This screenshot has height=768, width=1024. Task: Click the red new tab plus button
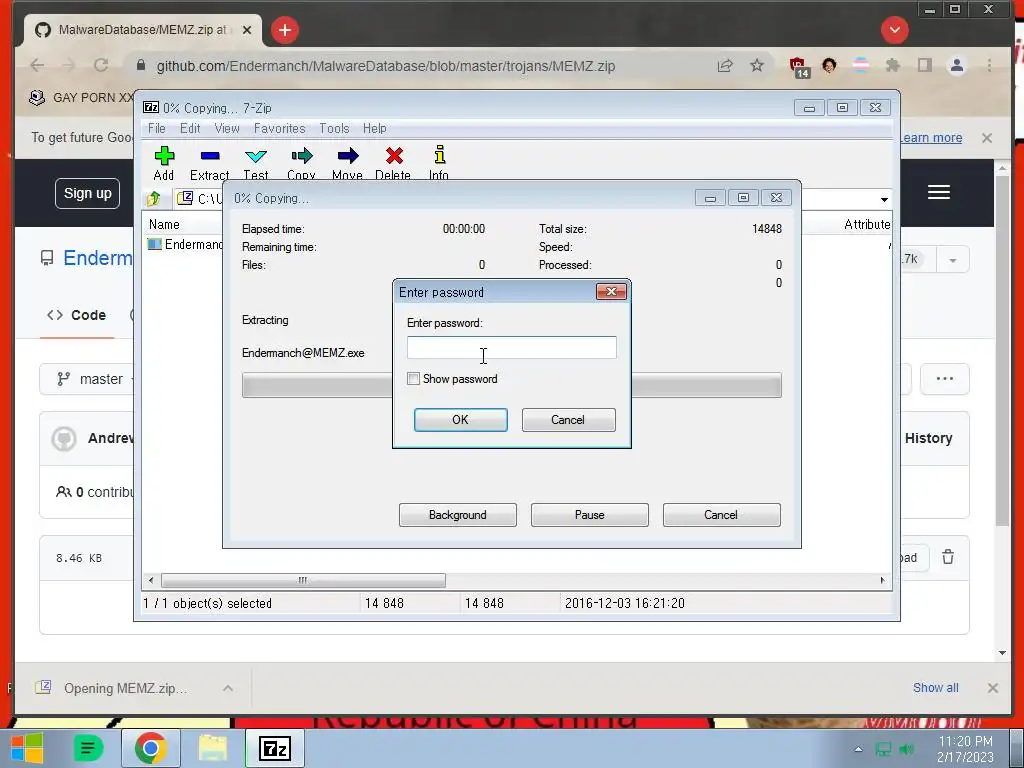pyautogui.click(x=285, y=30)
